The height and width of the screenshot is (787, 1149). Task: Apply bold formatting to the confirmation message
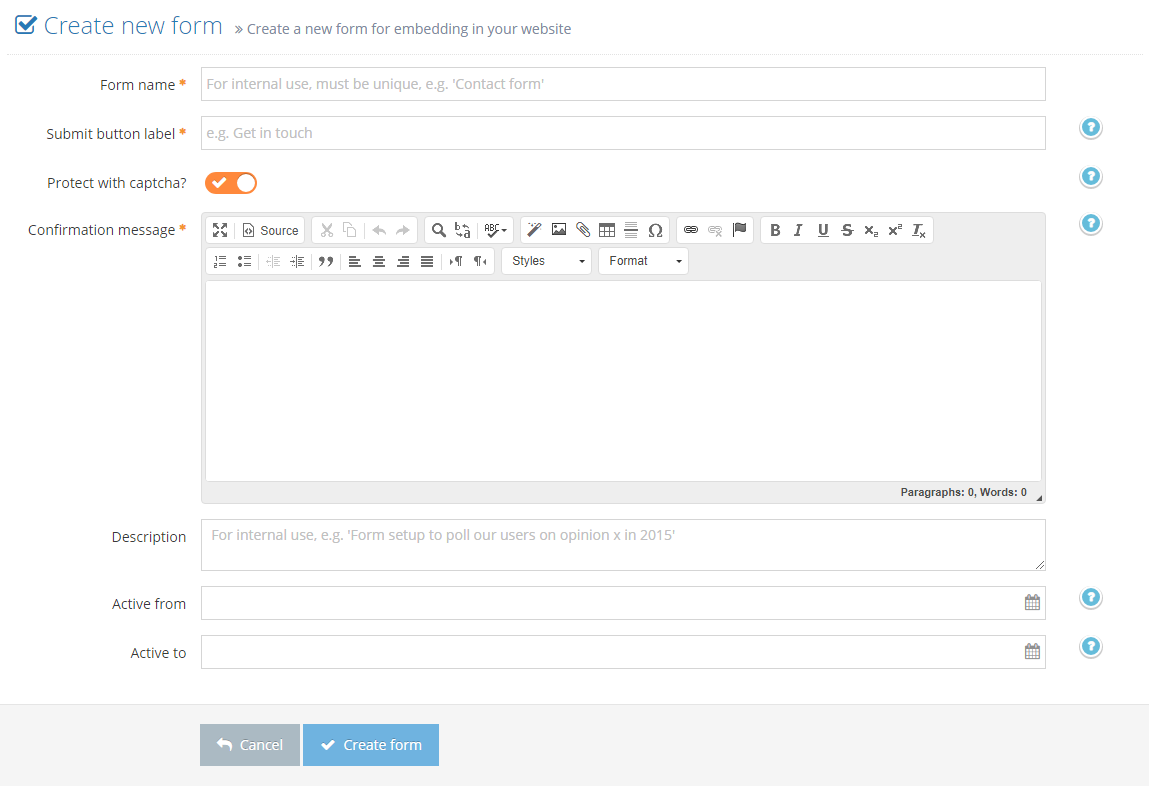[x=775, y=230]
